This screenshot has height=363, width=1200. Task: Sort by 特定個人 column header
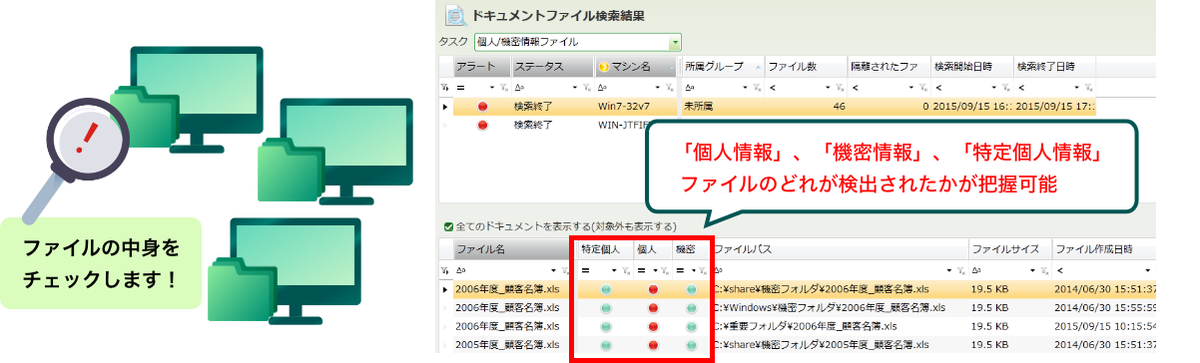[605, 250]
